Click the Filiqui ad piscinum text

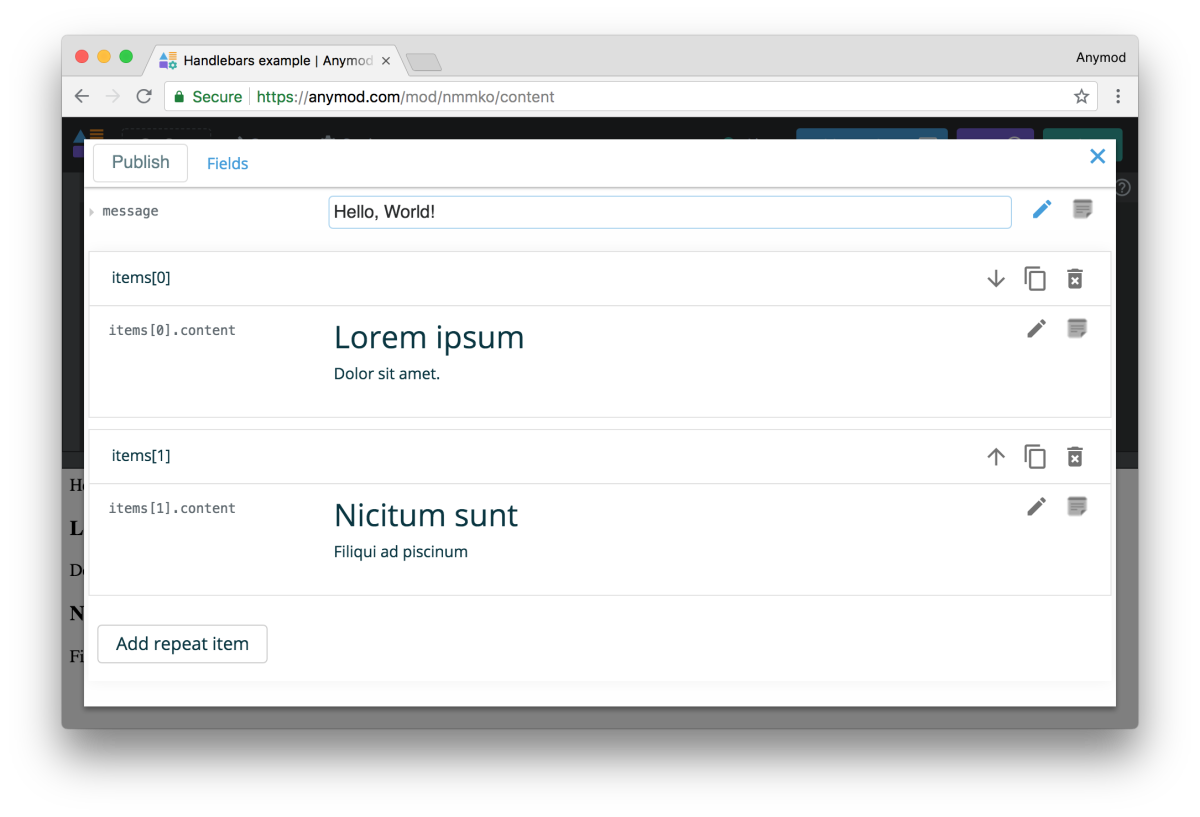click(x=401, y=552)
